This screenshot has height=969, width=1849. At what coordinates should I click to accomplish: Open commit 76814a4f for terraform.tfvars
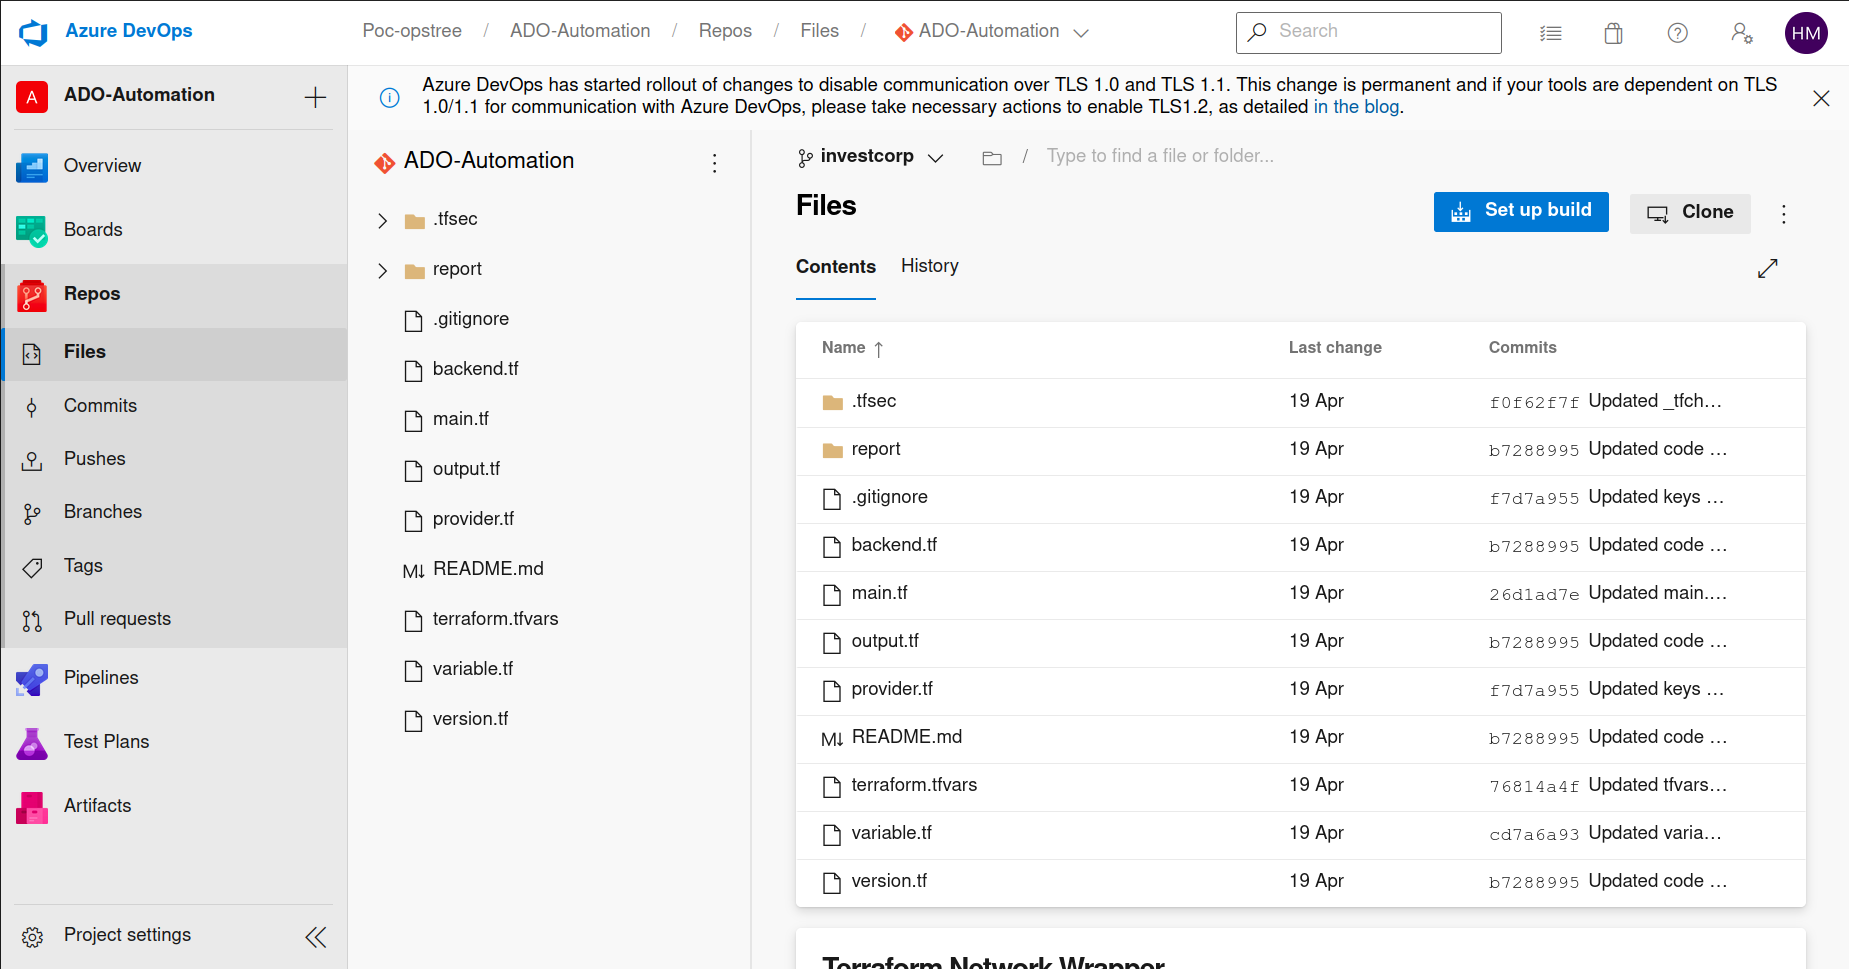coord(1534,786)
